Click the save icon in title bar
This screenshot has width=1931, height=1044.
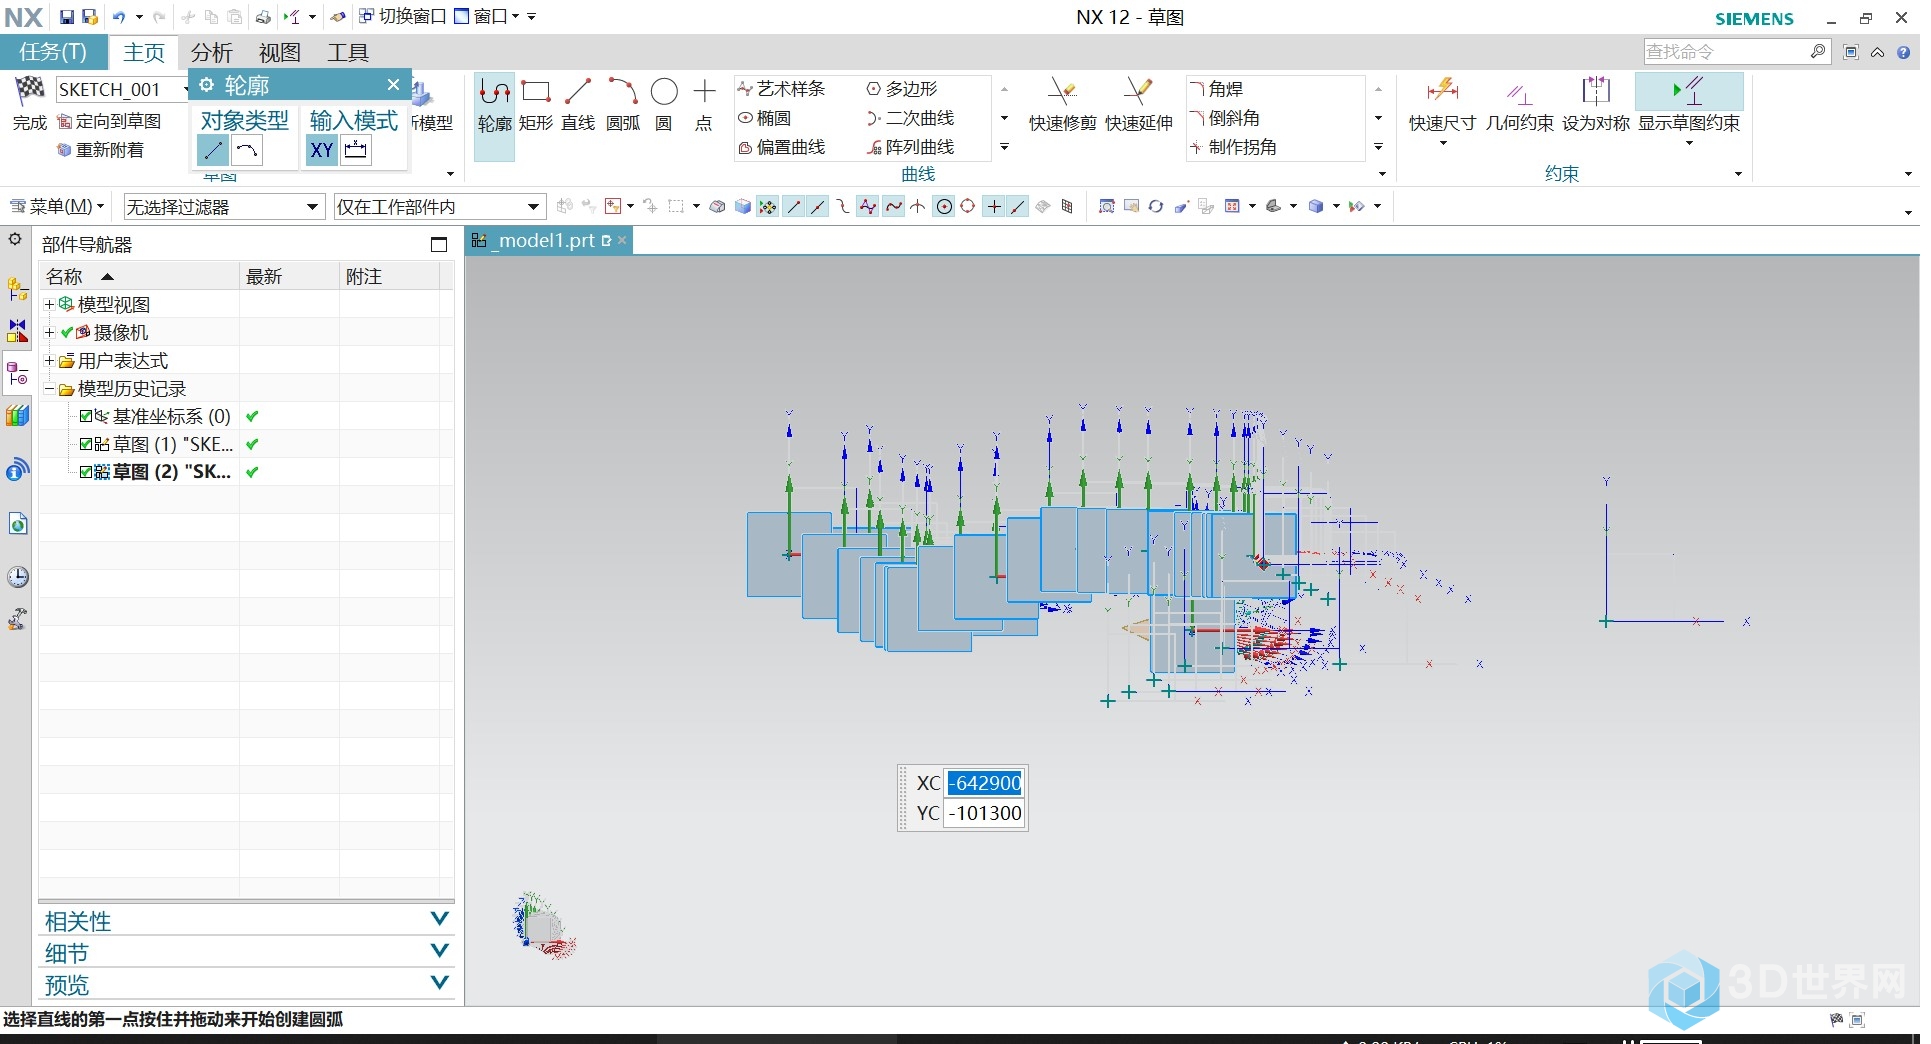point(67,17)
